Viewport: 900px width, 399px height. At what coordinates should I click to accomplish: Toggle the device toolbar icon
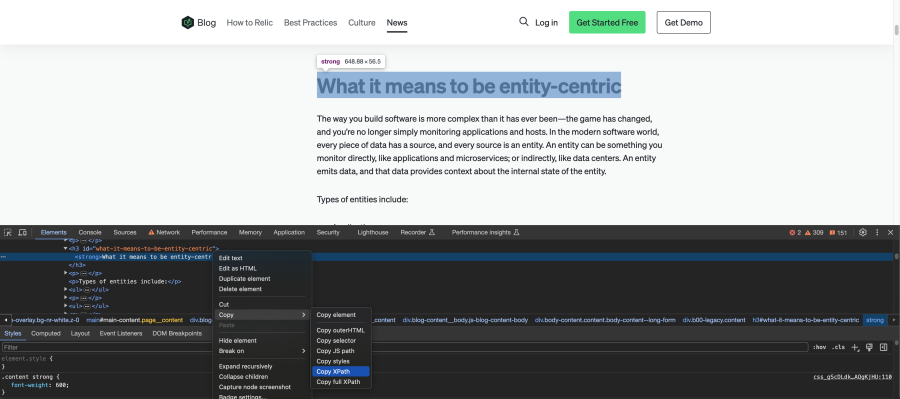22,233
